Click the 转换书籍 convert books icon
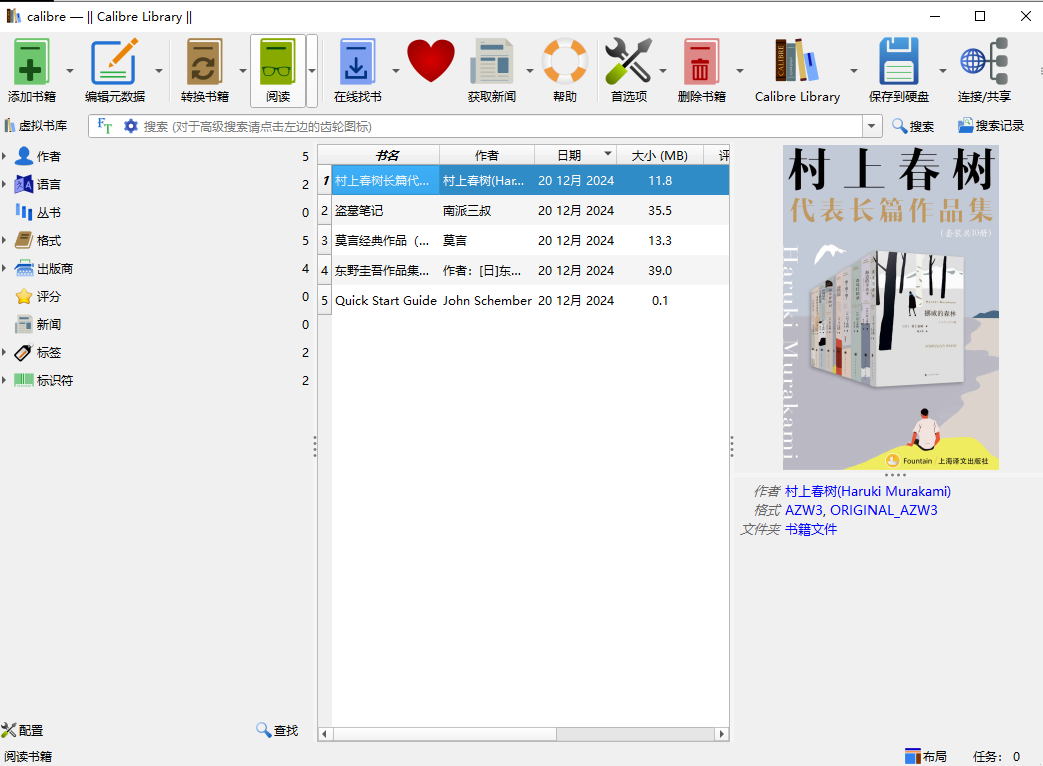 204,63
